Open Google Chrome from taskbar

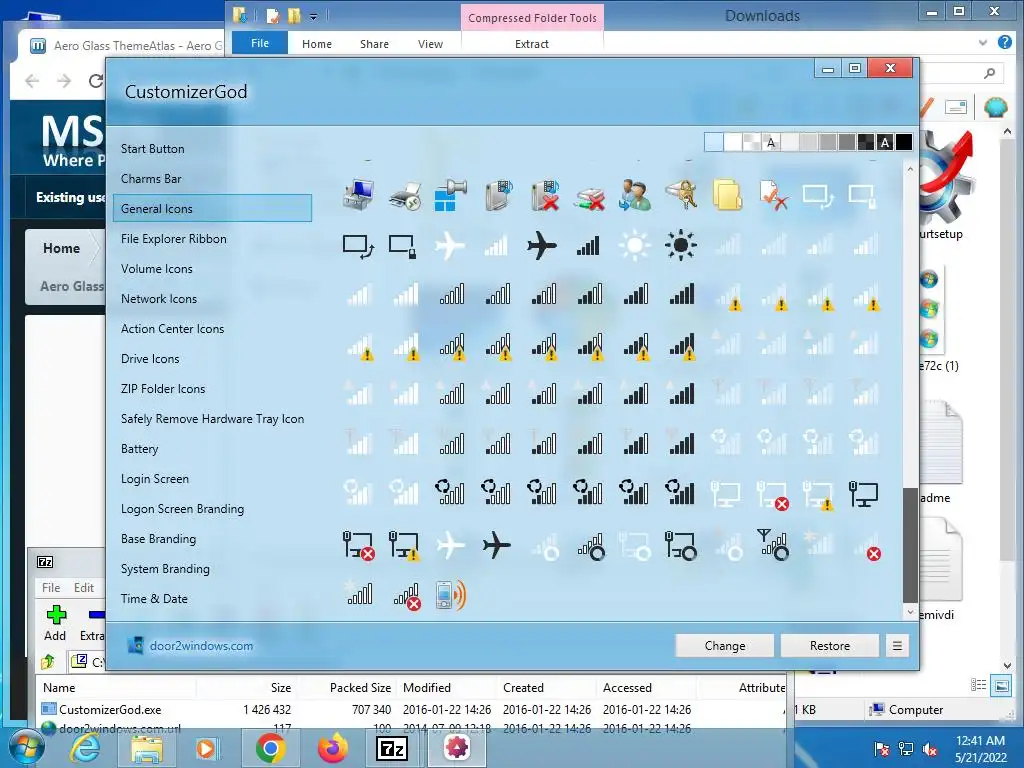pos(270,748)
